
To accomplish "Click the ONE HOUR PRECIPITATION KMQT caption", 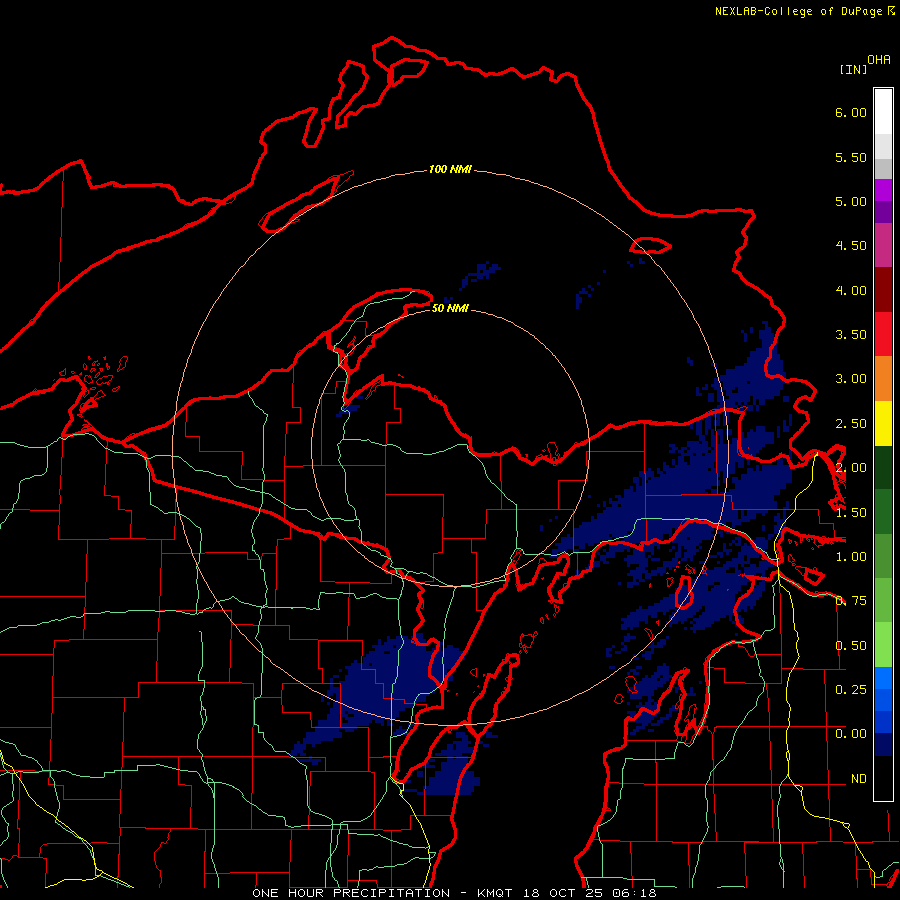I will tap(454, 893).
